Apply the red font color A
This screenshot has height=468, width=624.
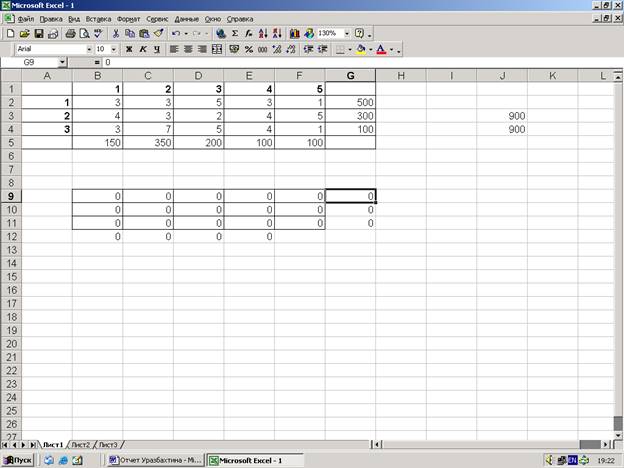point(381,49)
